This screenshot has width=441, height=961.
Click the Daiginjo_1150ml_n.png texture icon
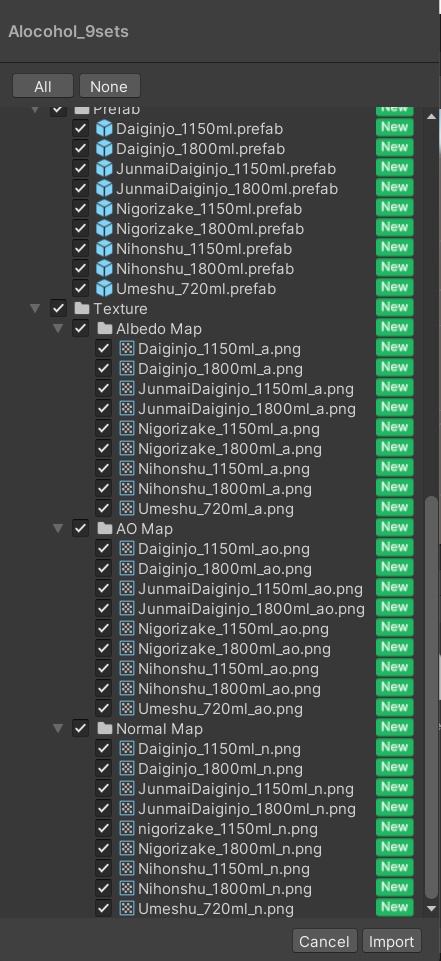coord(126,748)
